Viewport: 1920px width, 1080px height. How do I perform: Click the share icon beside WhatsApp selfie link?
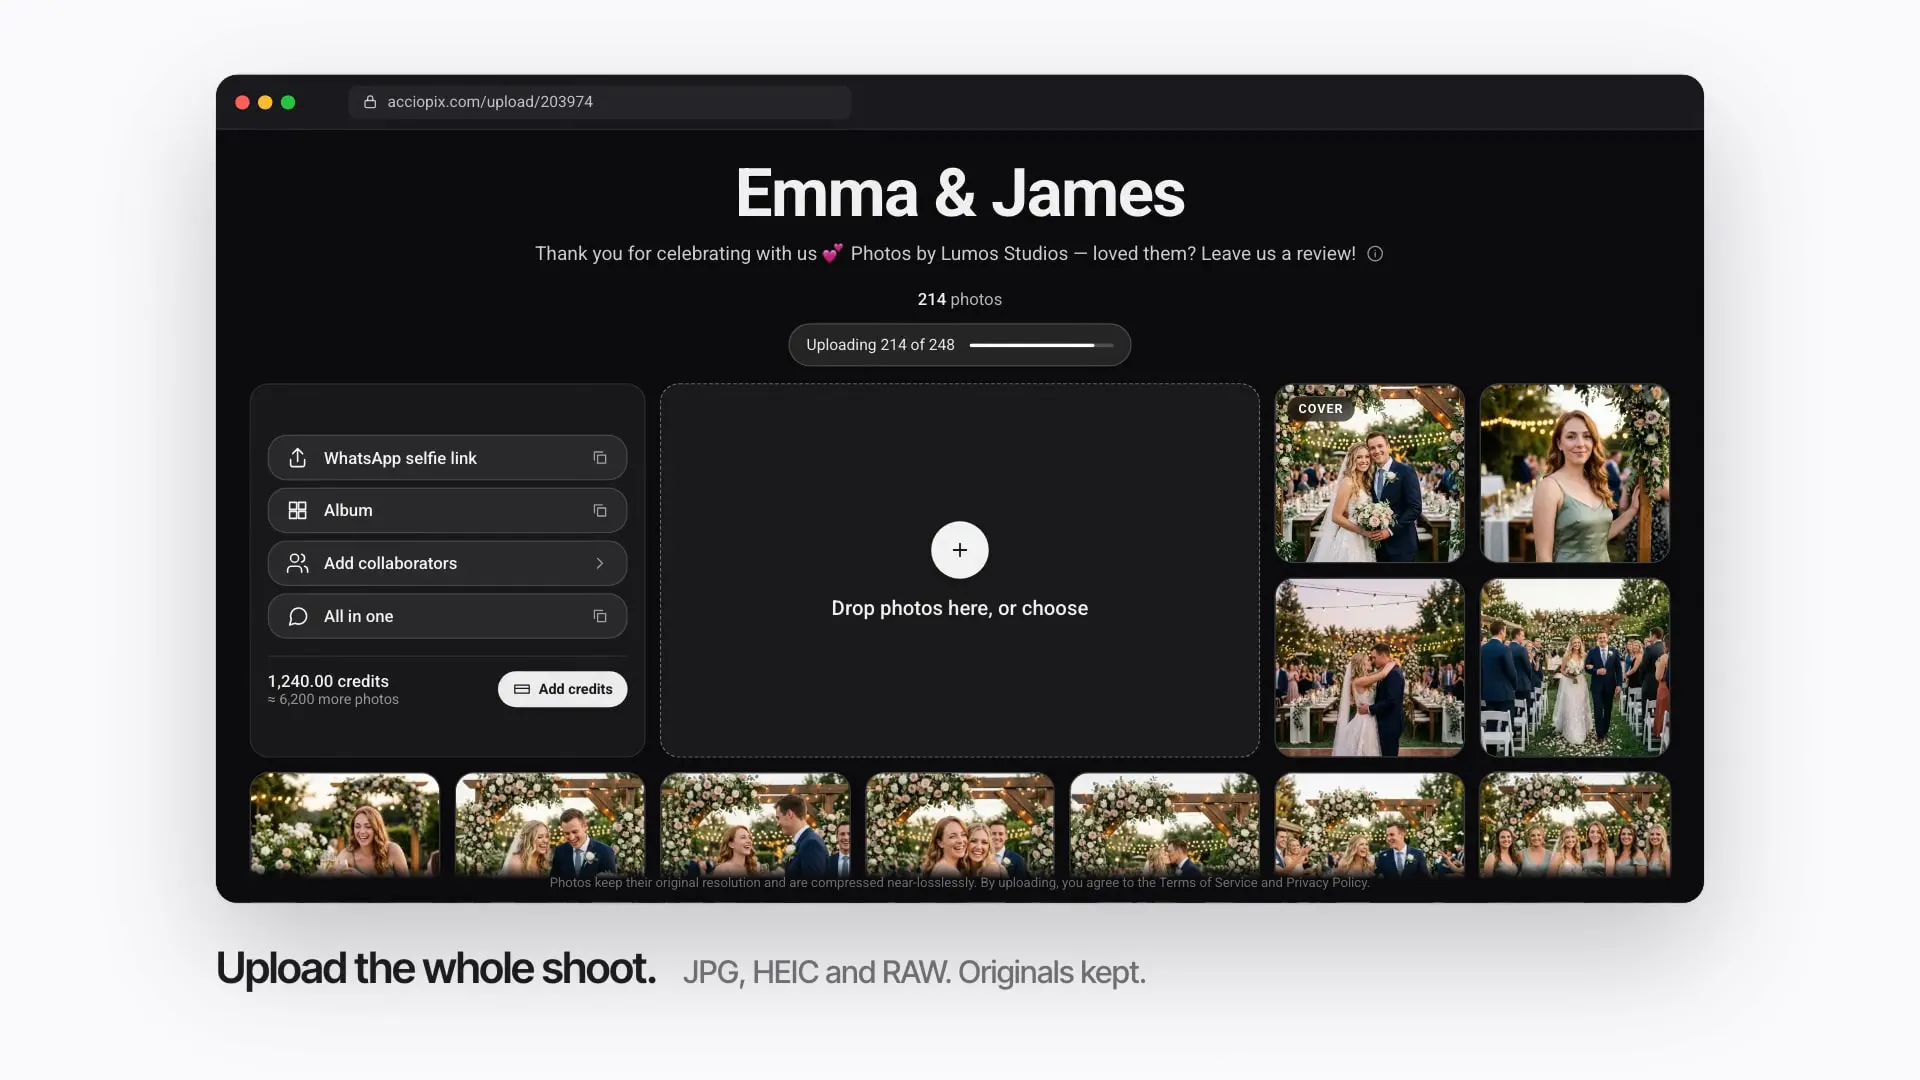pos(297,458)
